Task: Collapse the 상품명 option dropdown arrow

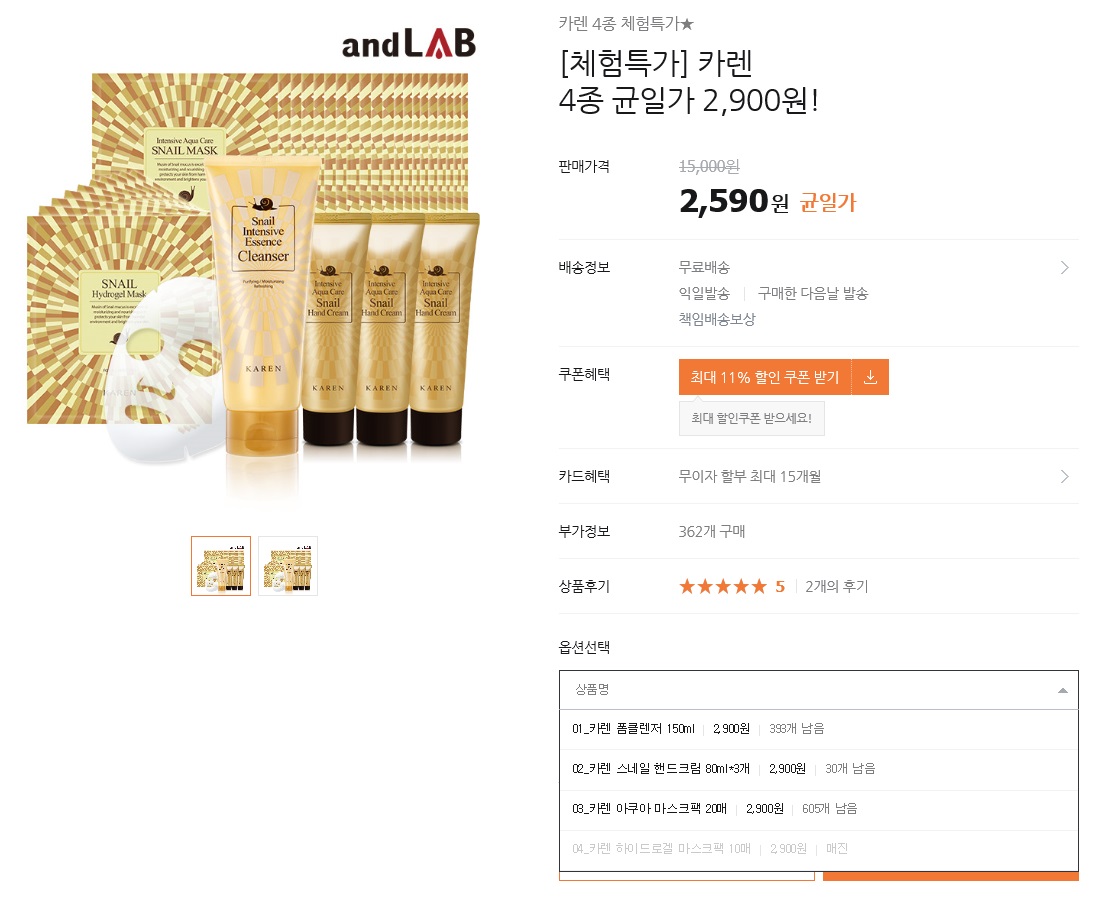Action: tap(1063, 691)
